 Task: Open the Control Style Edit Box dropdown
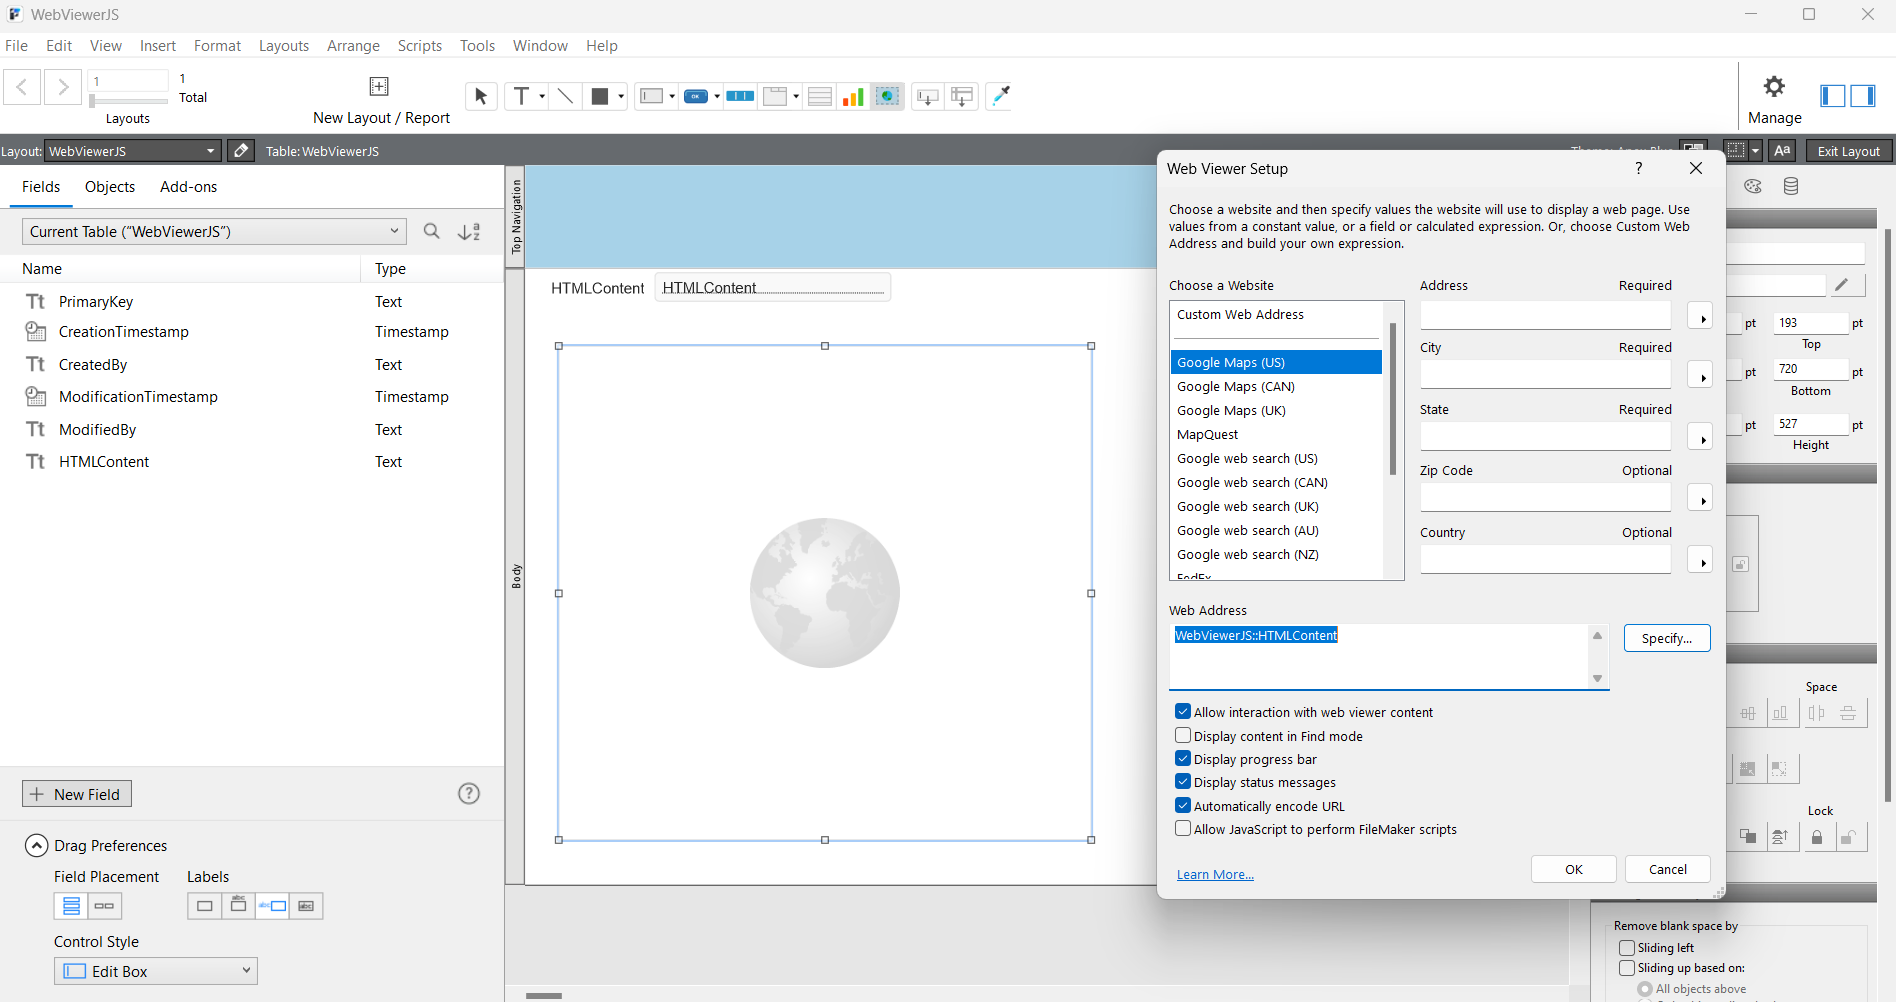click(x=156, y=971)
